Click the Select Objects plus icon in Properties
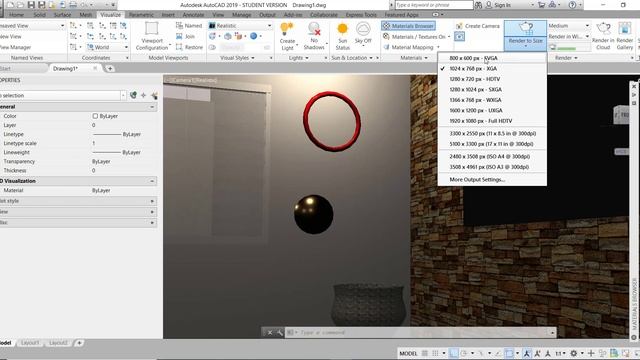This screenshot has width=640, height=360. click(144, 96)
